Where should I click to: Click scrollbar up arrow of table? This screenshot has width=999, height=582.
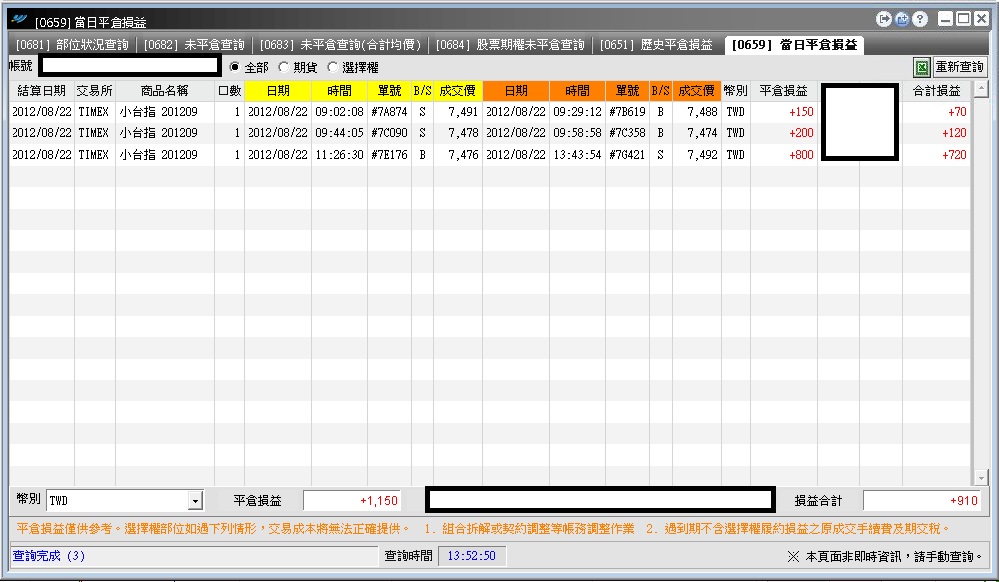coord(981,89)
